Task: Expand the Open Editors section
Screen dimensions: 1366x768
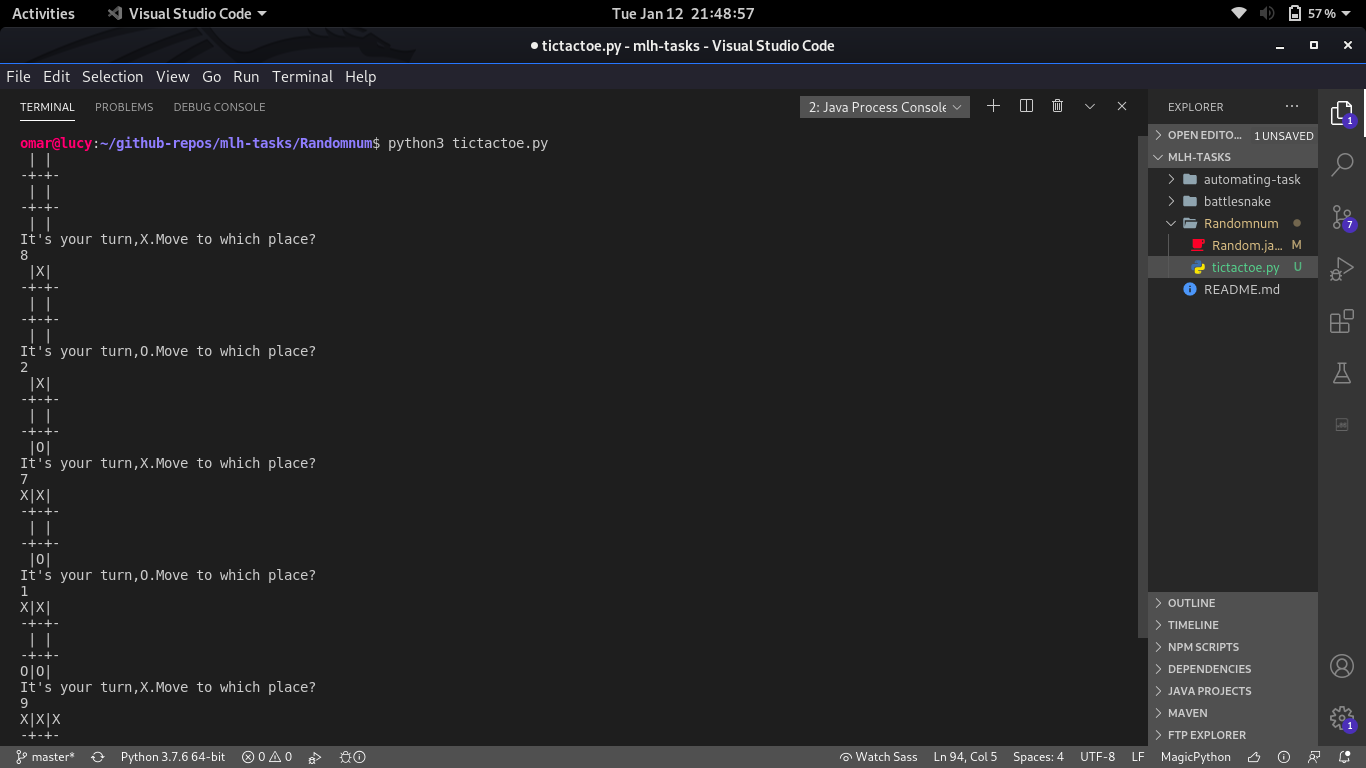Action: [x=1233, y=135]
